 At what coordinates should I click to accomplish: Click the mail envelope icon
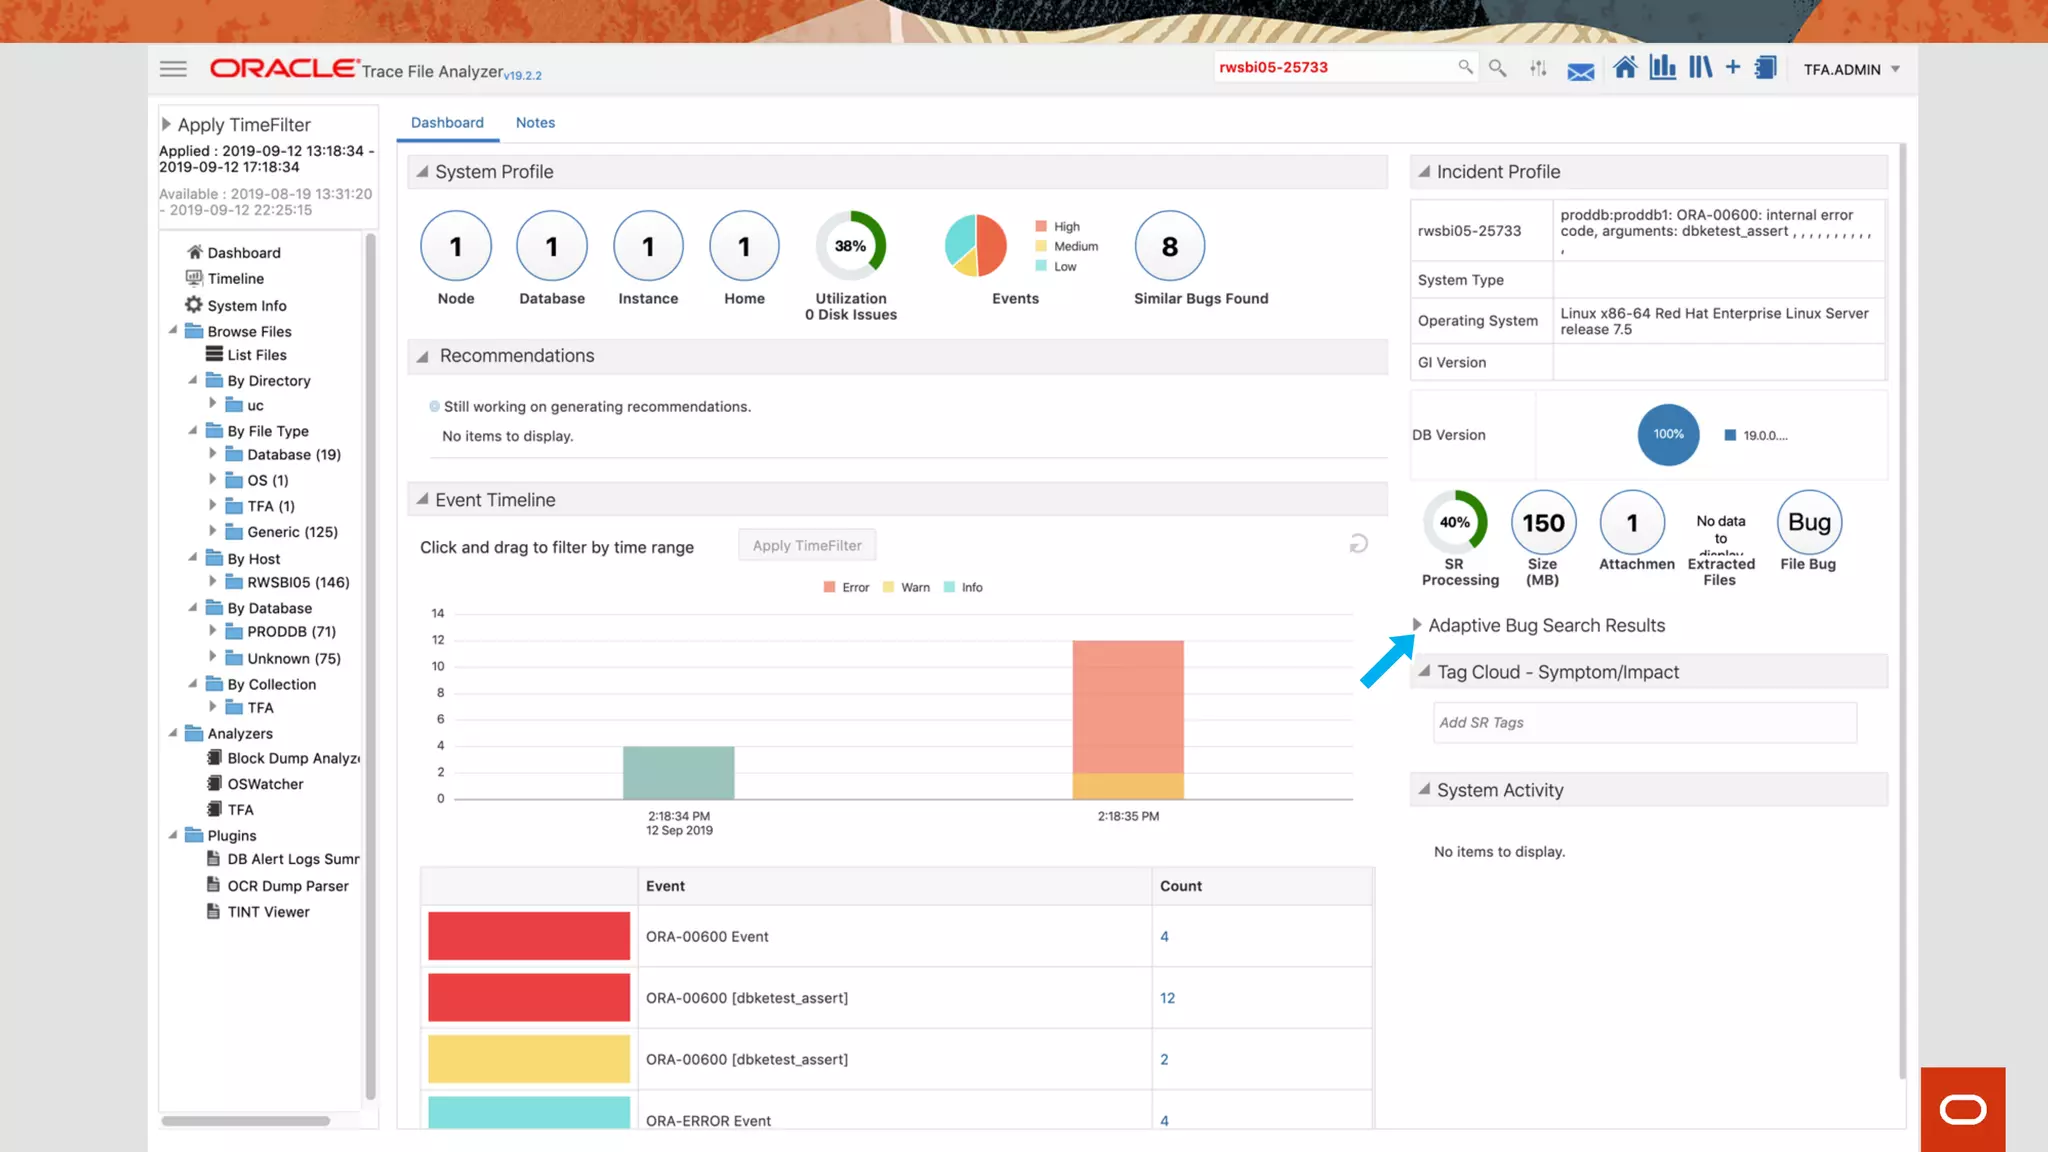tap(1580, 71)
